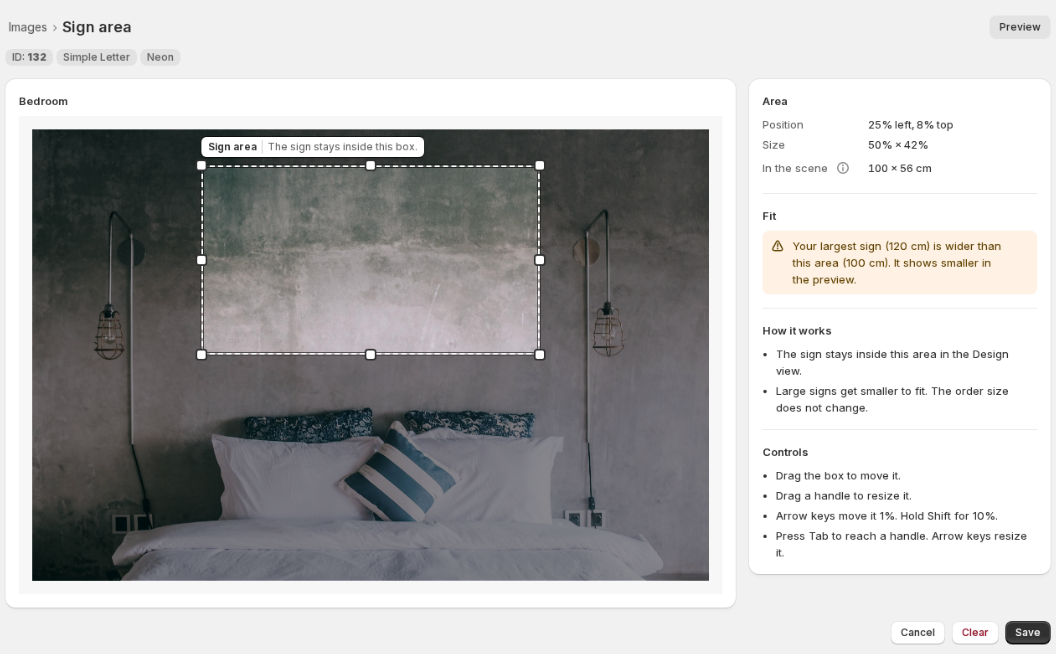Click the 100 × 56 cm scene value
Viewport: 1056px width, 654px height.
pos(900,168)
